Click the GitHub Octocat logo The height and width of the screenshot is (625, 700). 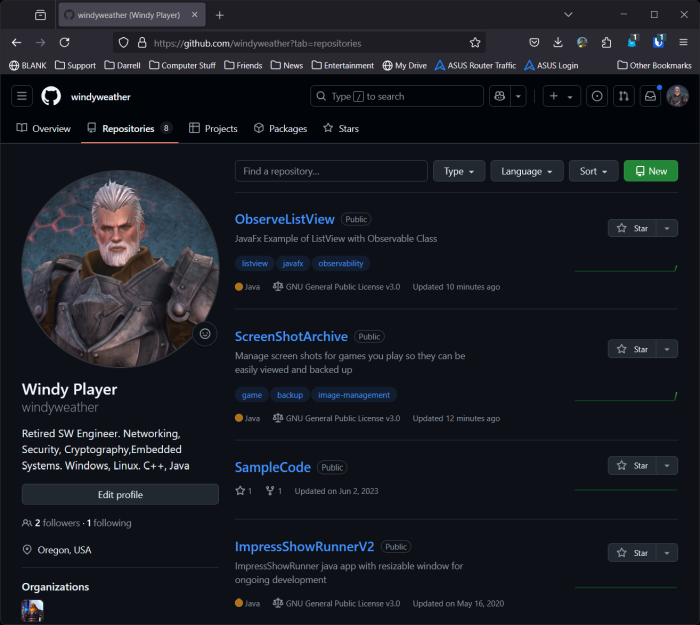[51, 96]
